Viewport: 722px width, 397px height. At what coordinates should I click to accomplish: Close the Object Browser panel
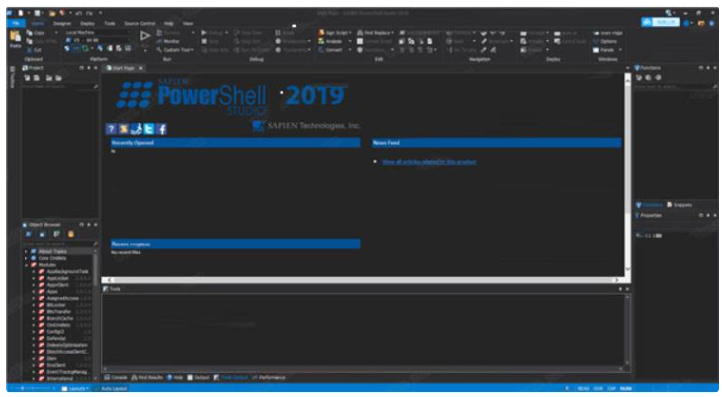[96, 225]
